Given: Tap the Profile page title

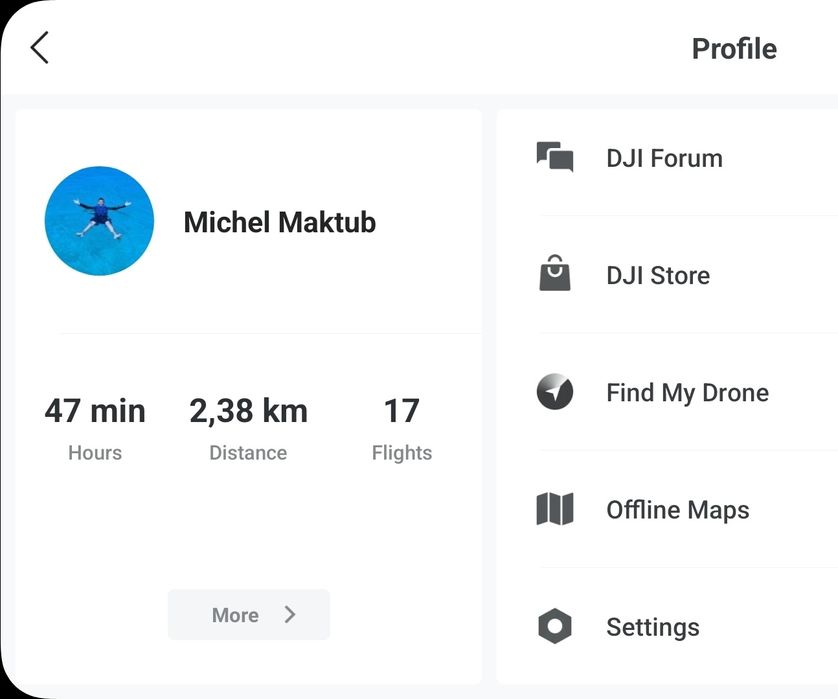Looking at the screenshot, I should click(734, 49).
